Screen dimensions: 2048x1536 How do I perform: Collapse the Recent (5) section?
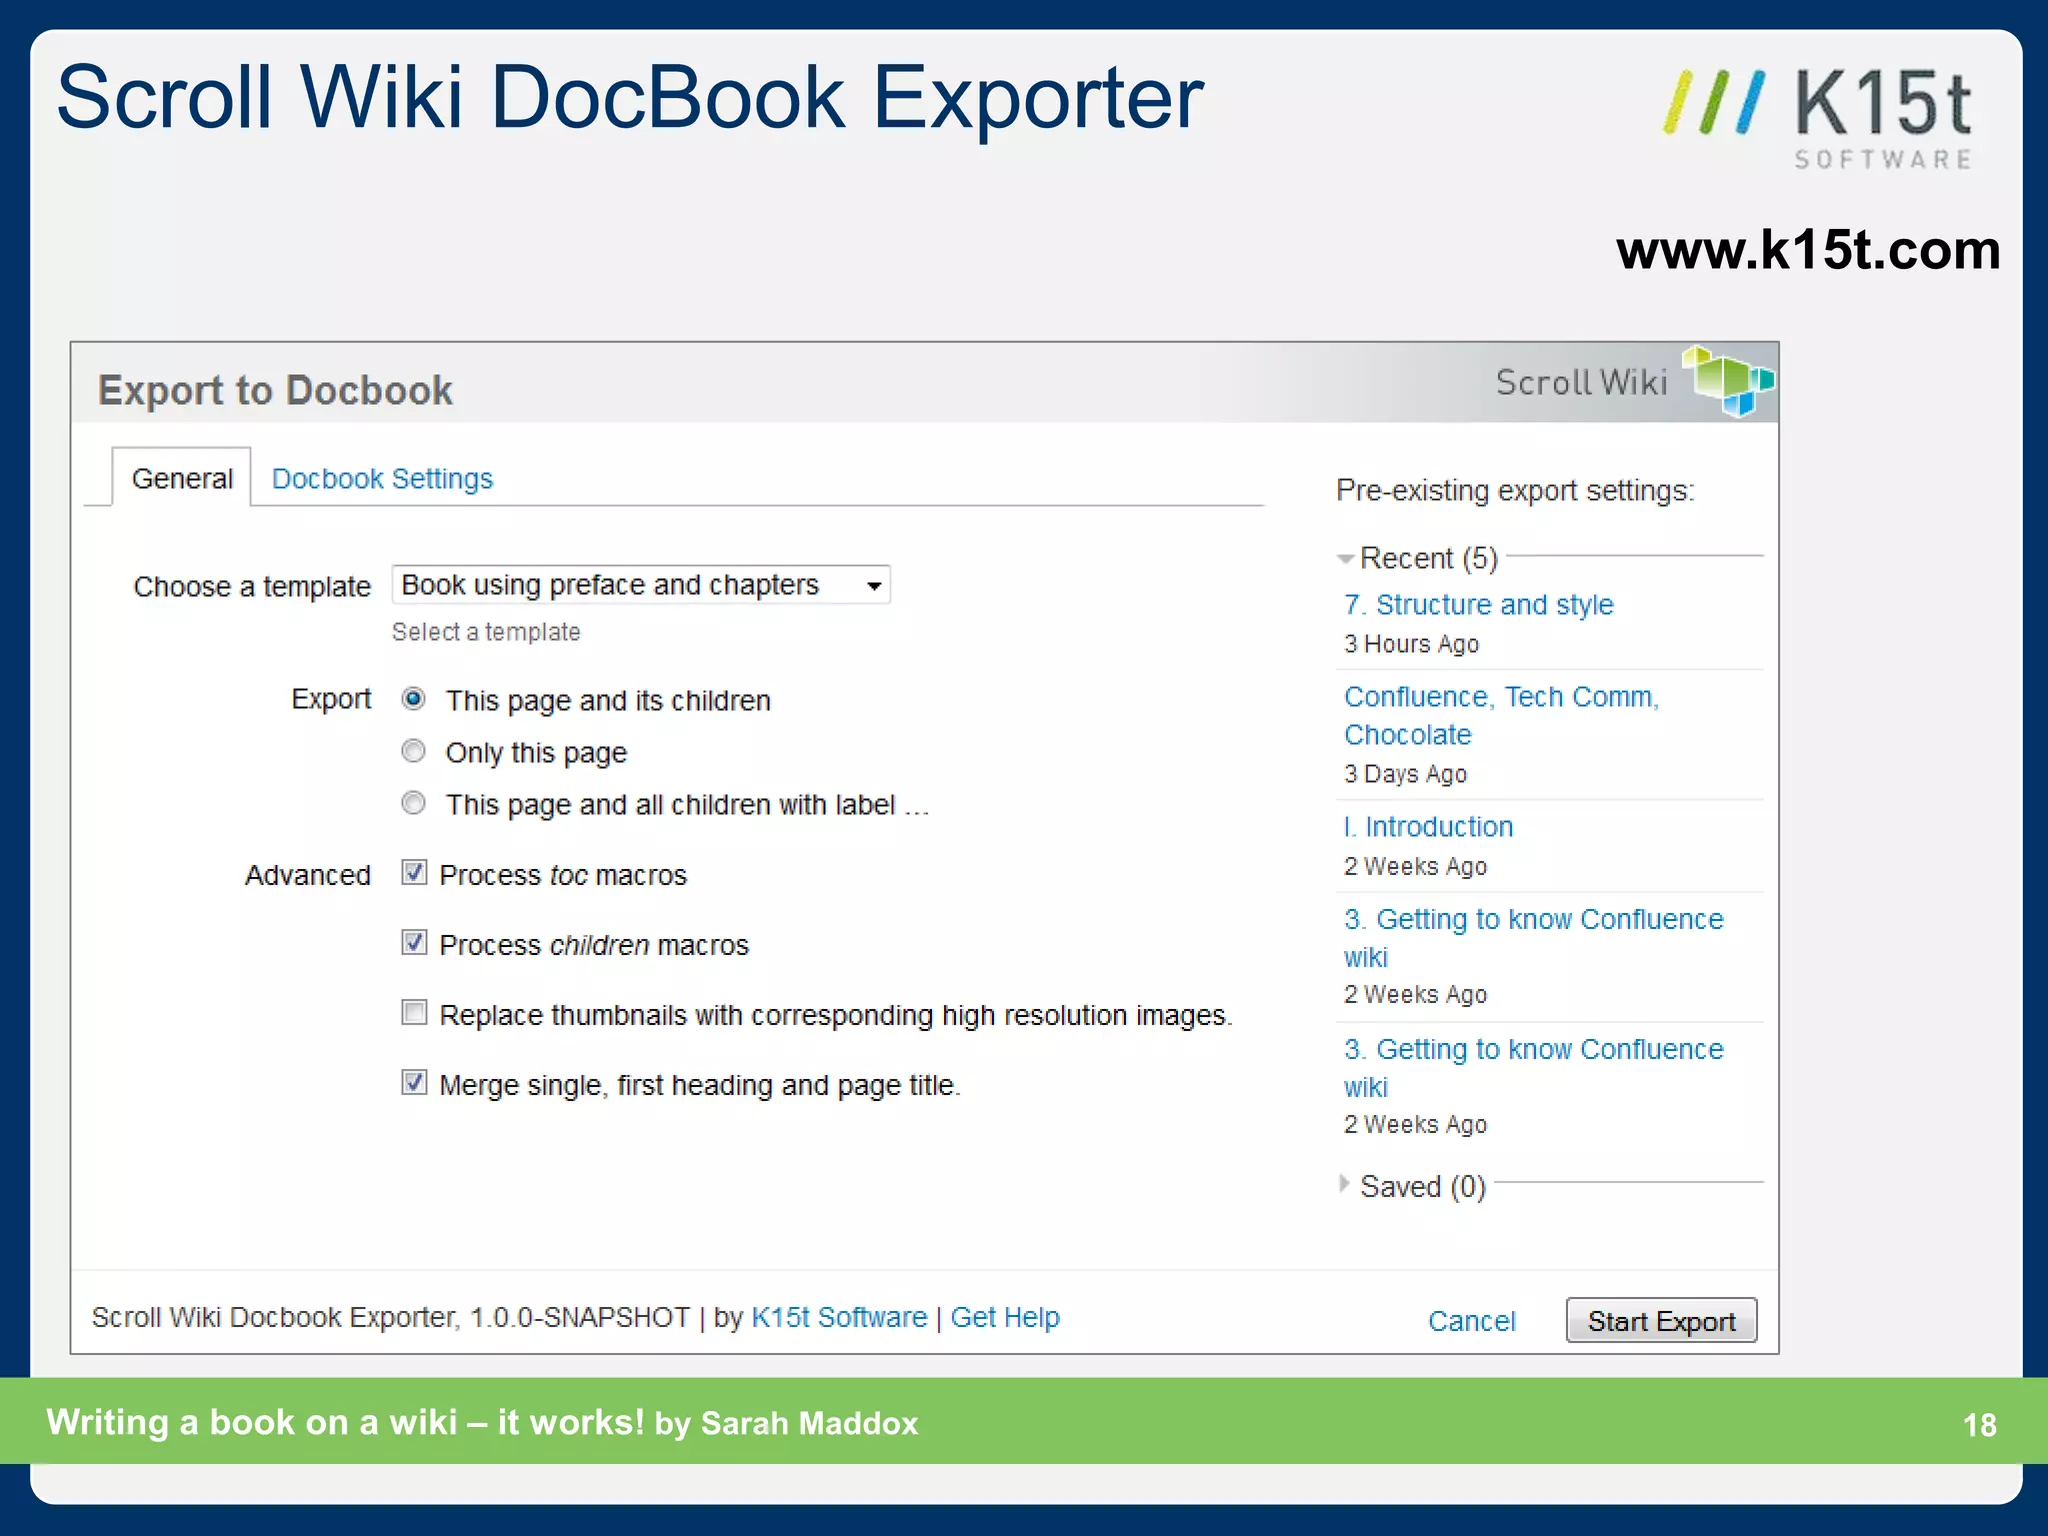(1345, 558)
